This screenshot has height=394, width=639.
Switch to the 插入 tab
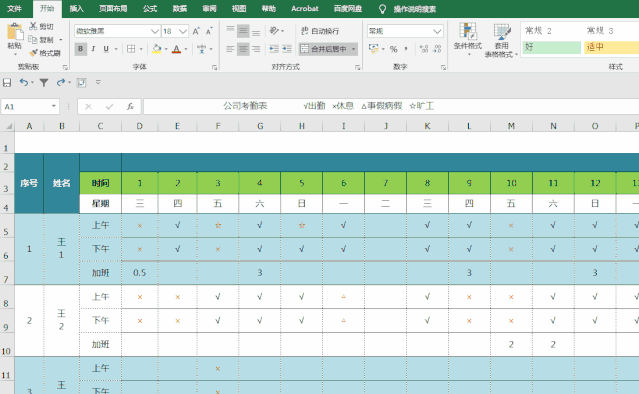pos(77,9)
